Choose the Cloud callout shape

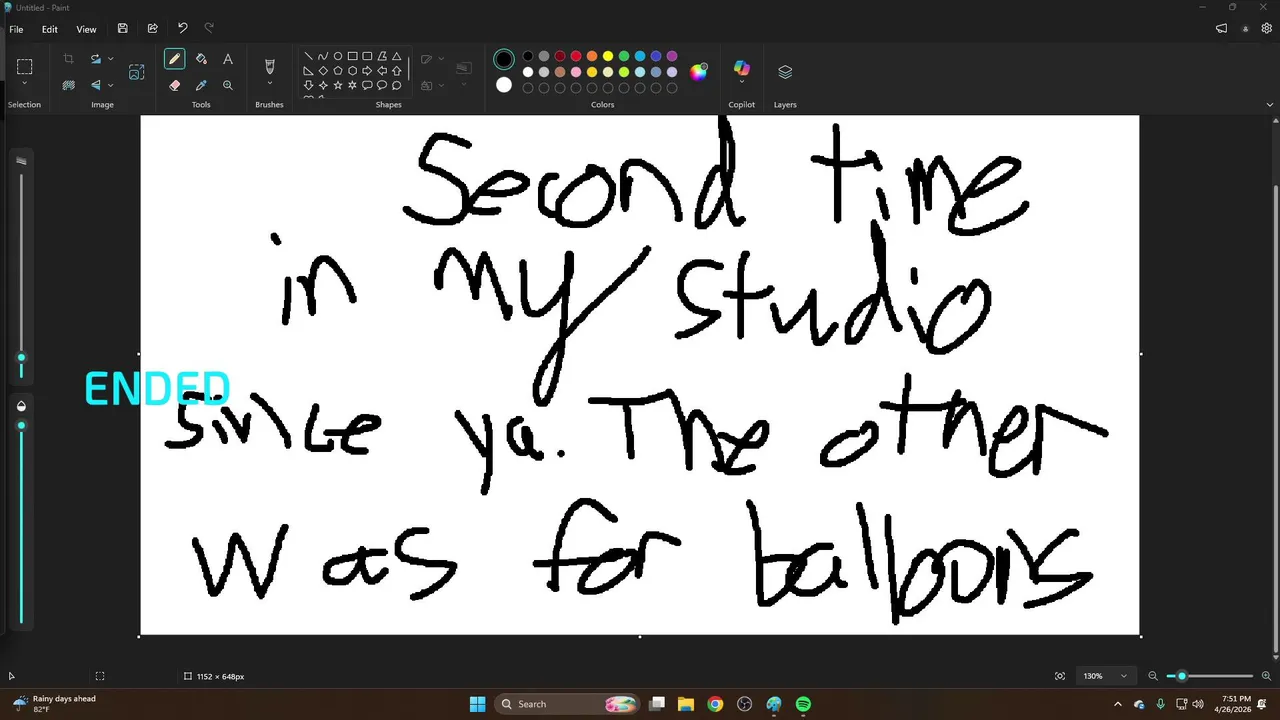(x=397, y=85)
